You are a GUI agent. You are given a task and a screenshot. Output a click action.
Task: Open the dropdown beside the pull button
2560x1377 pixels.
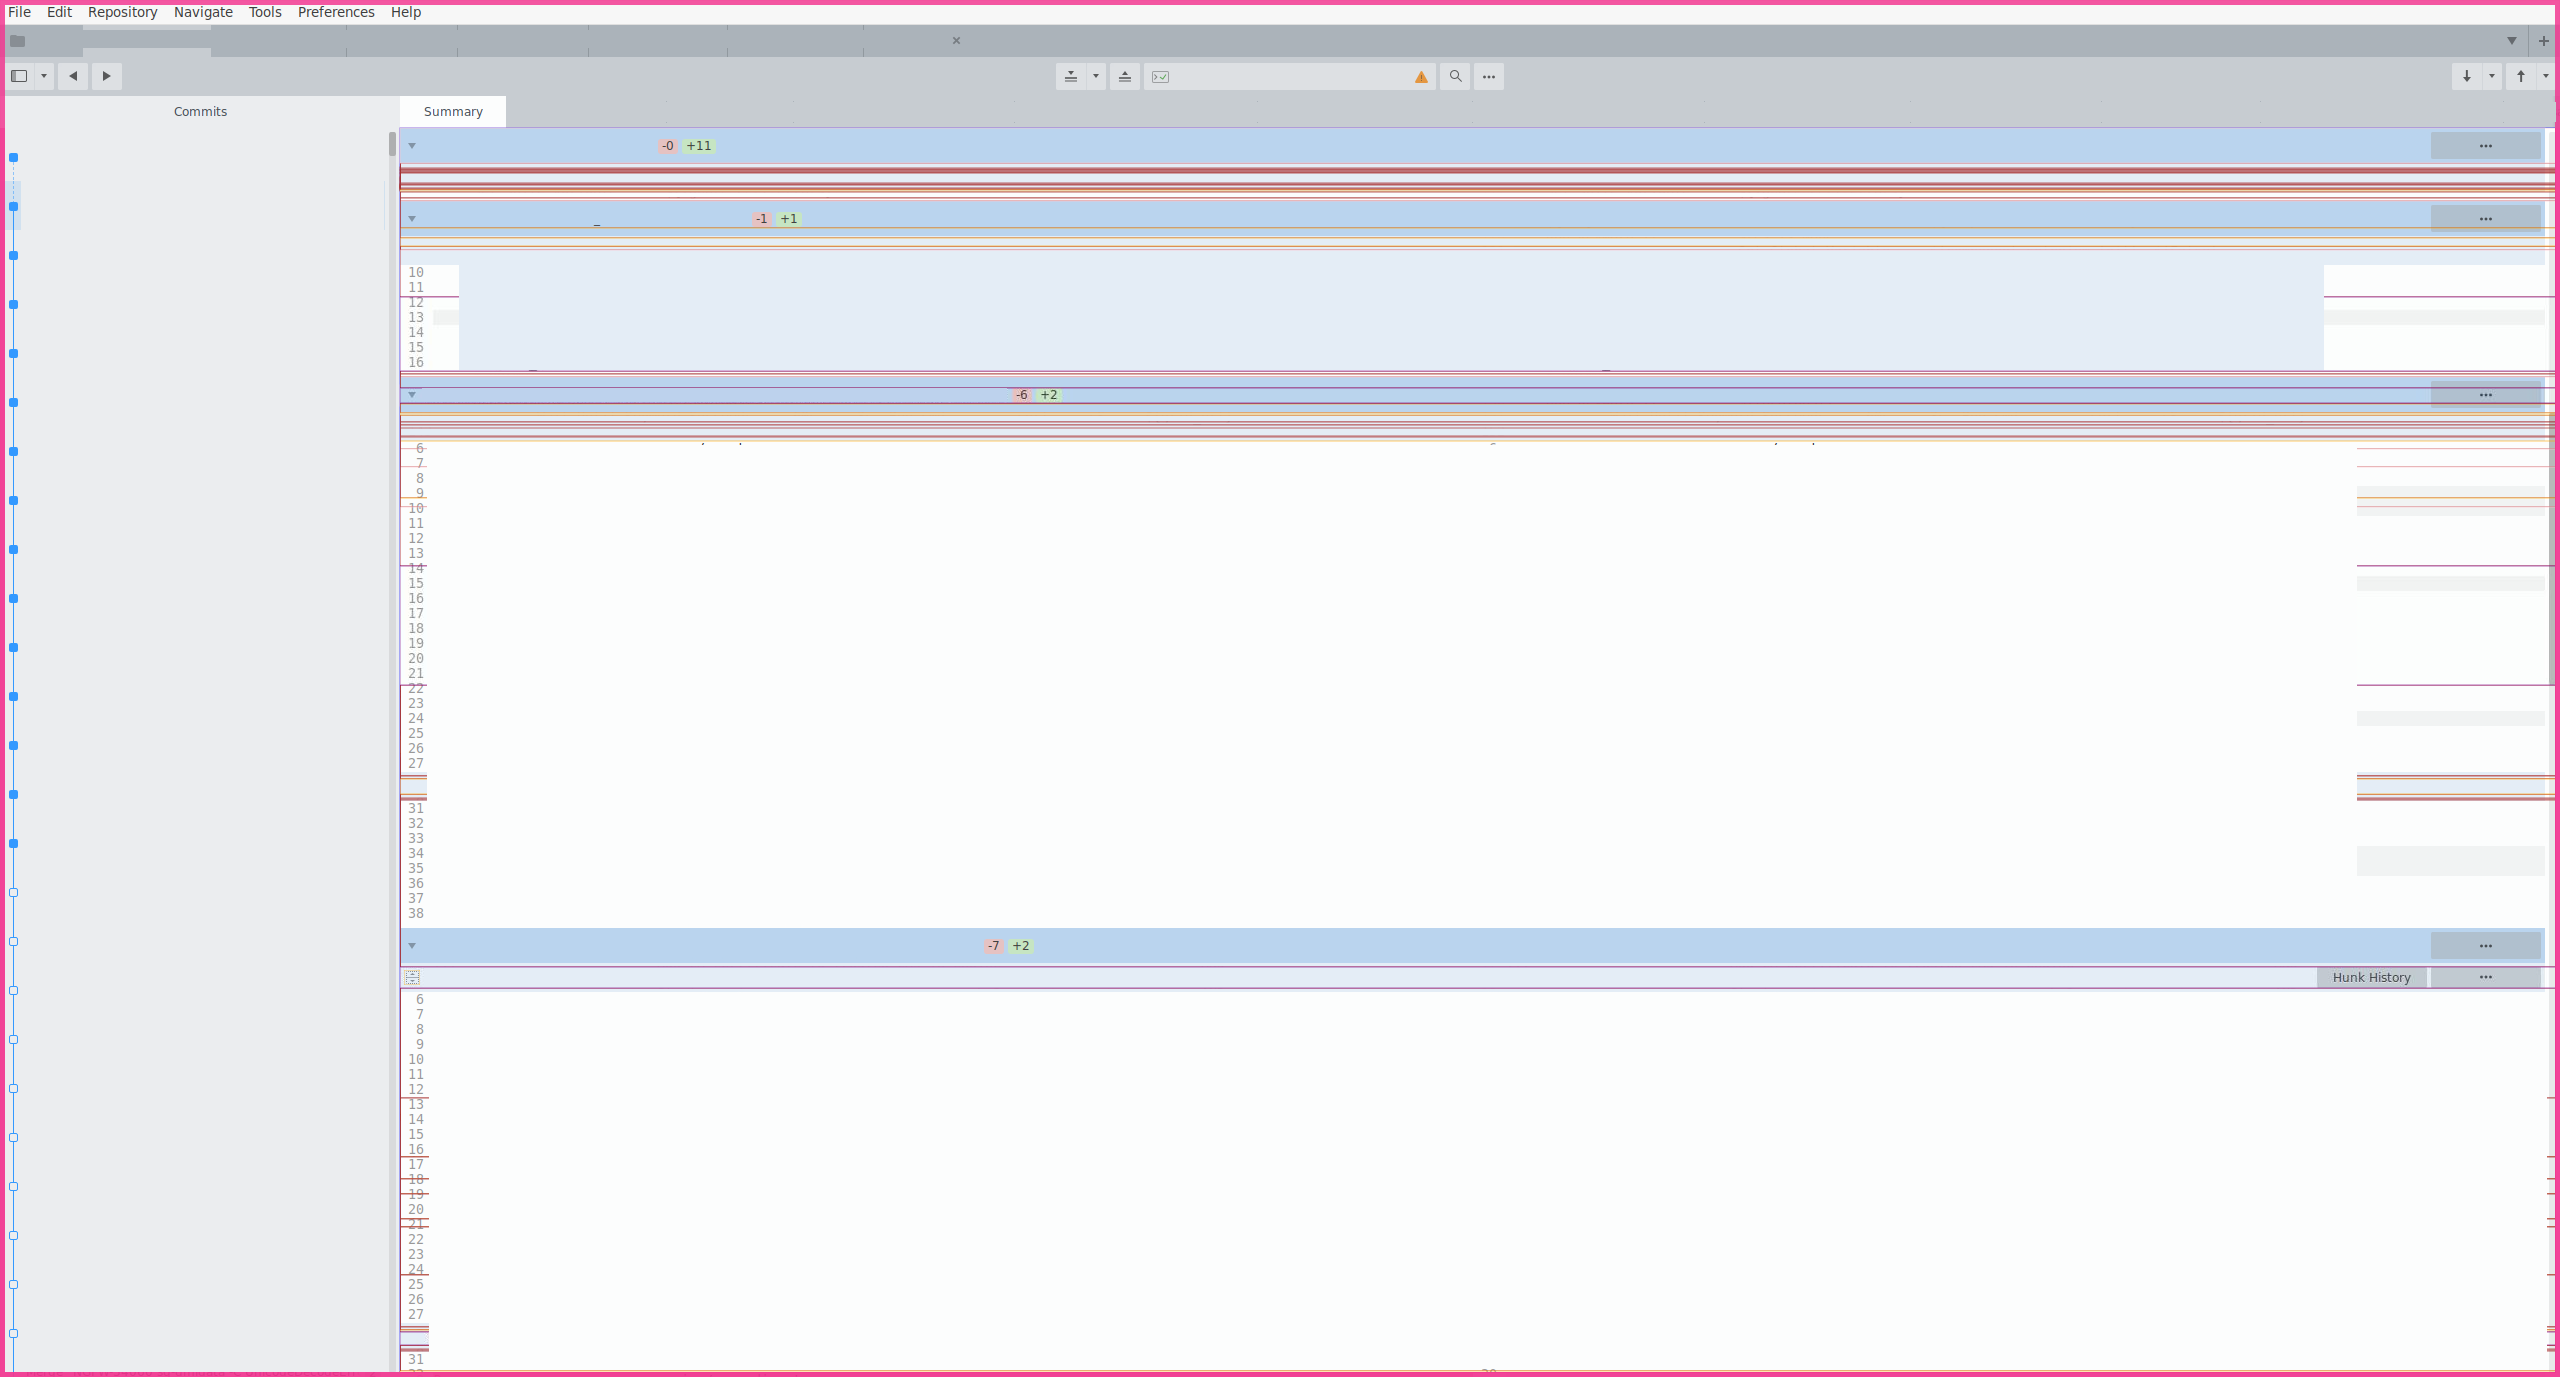2490,76
